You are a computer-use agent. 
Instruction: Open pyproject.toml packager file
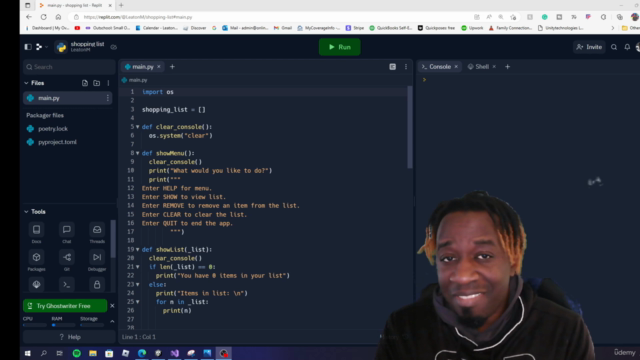pyautogui.click(x=57, y=142)
